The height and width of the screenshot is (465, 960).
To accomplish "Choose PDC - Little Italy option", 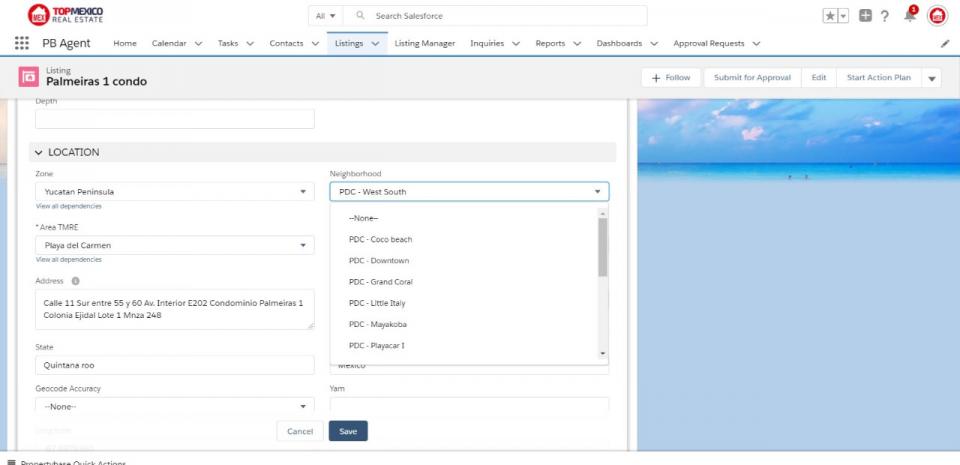I will point(377,303).
